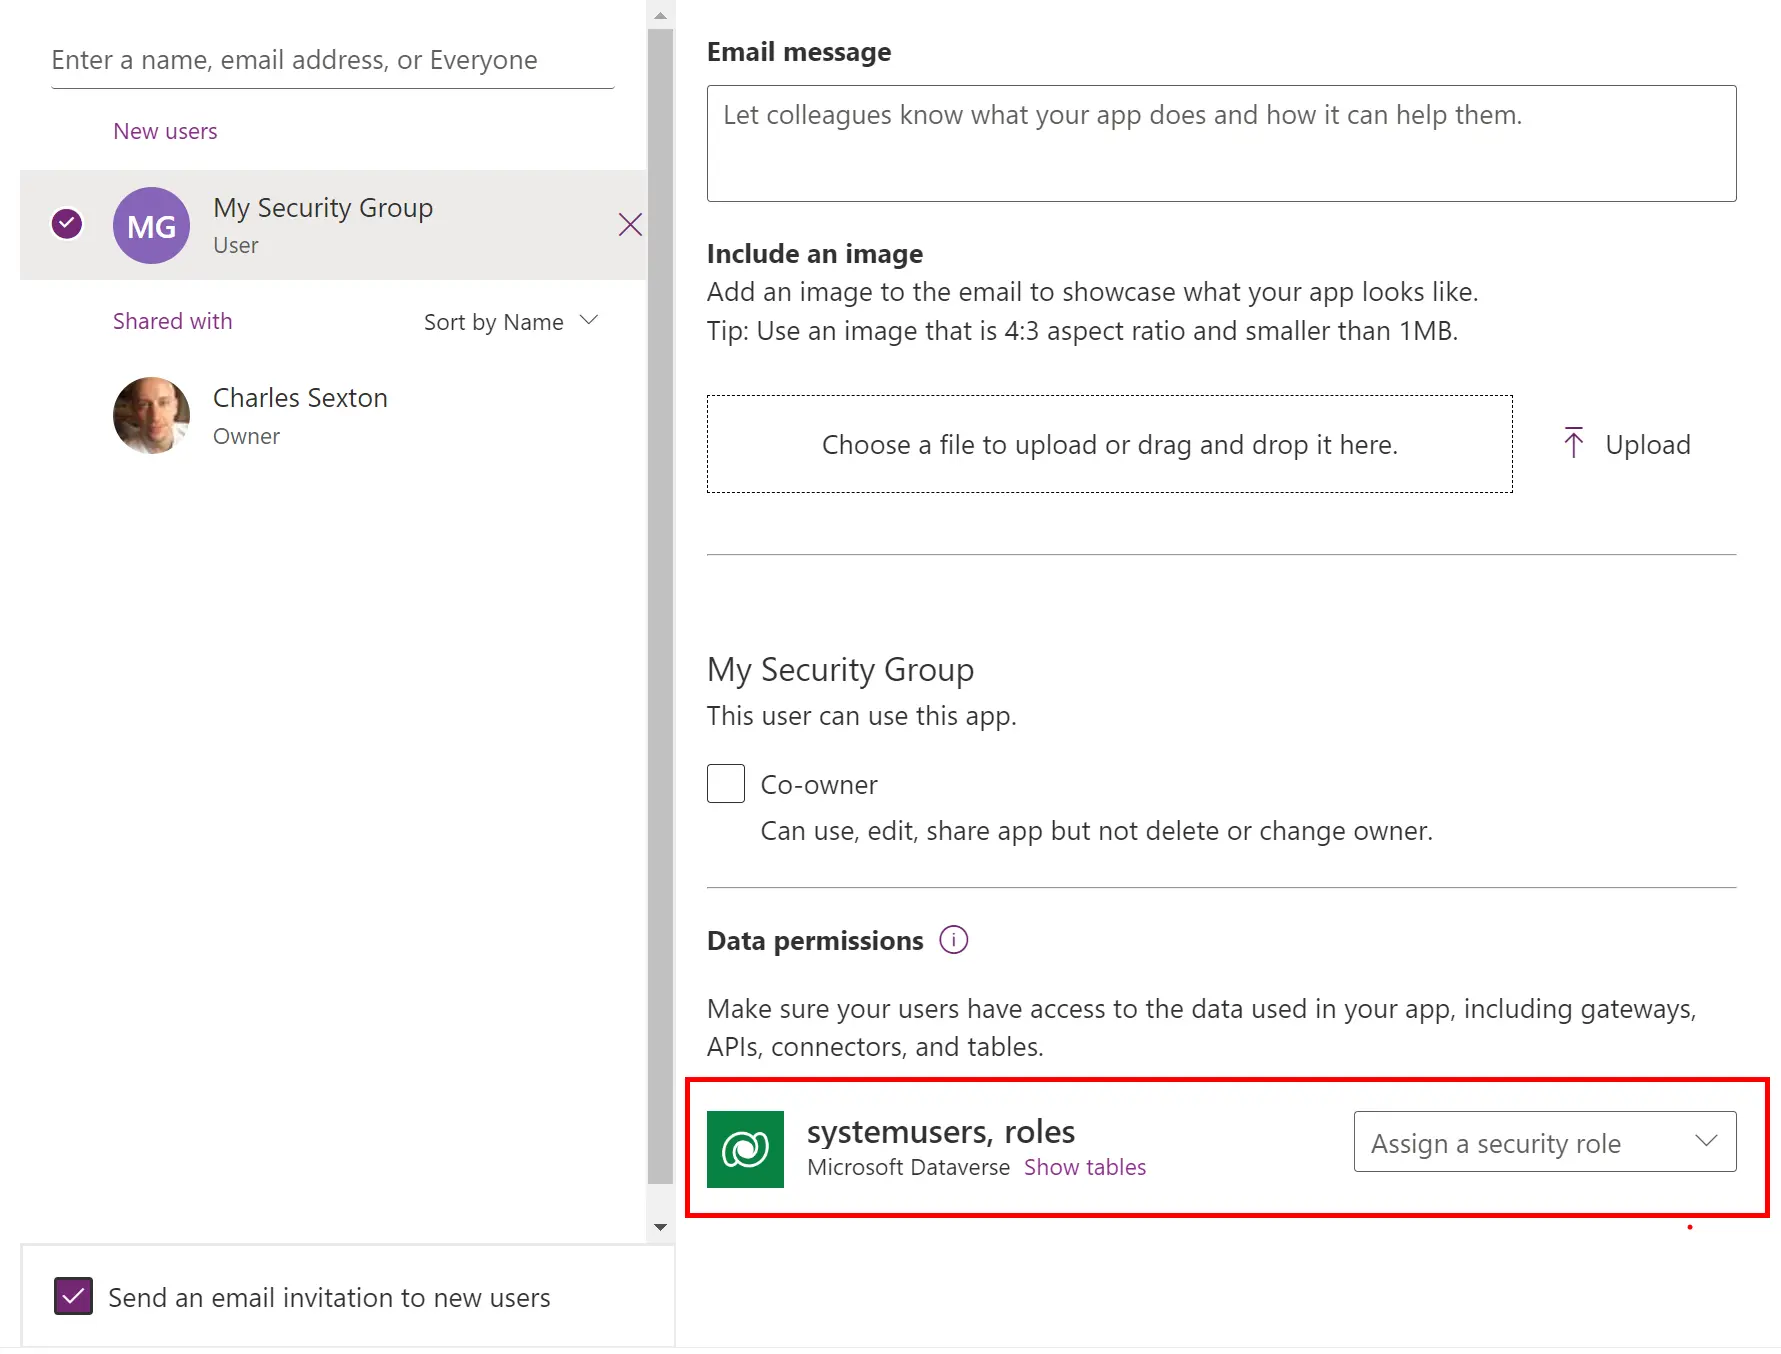Open the Sort by Name dropdown
The width and height of the screenshot is (1781, 1354).
coord(510,321)
